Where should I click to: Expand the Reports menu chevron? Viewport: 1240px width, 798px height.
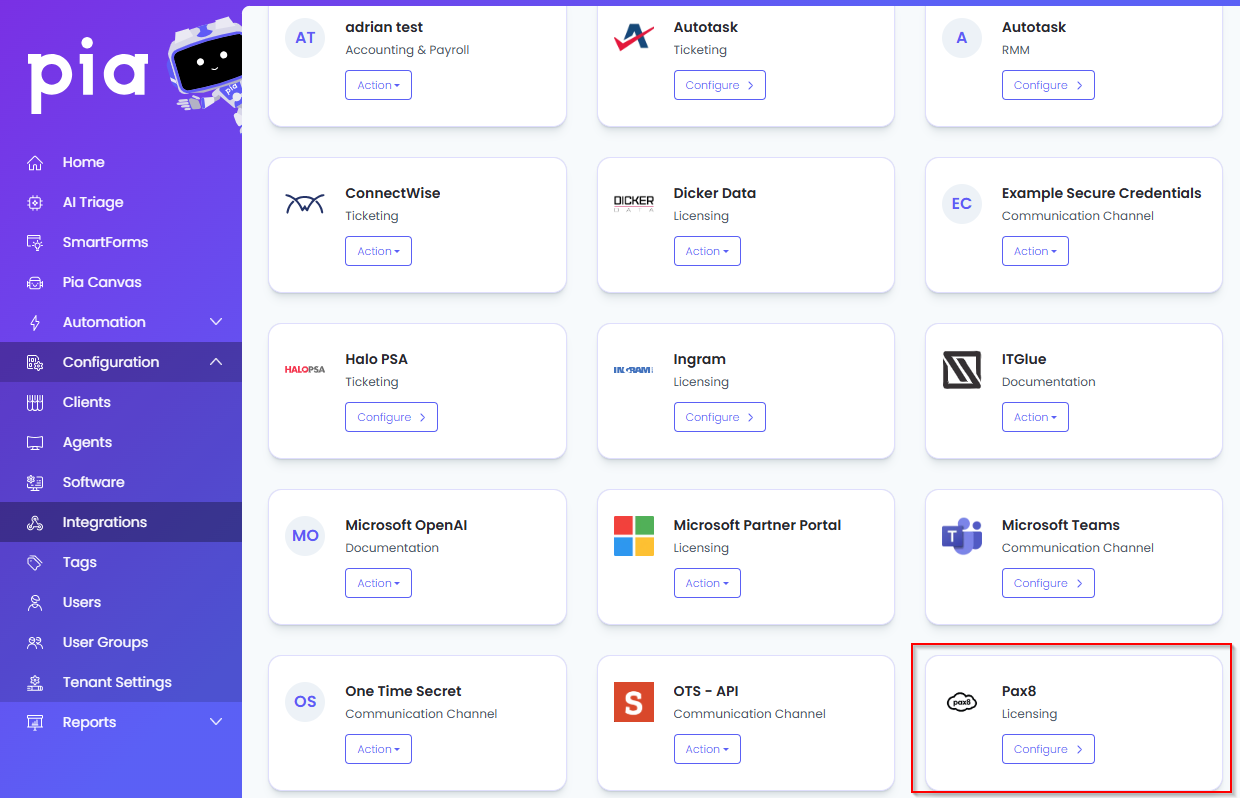[x=216, y=722]
